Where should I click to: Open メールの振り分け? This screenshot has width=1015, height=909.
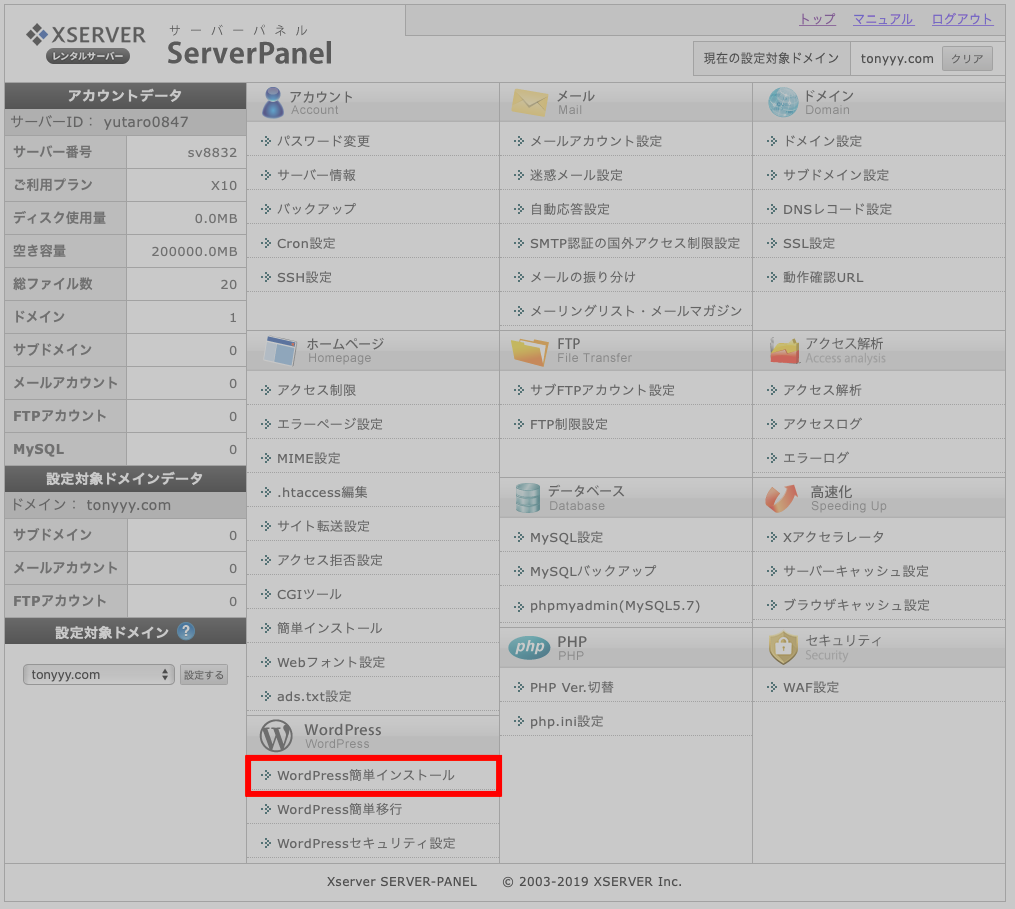tap(583, 277)
